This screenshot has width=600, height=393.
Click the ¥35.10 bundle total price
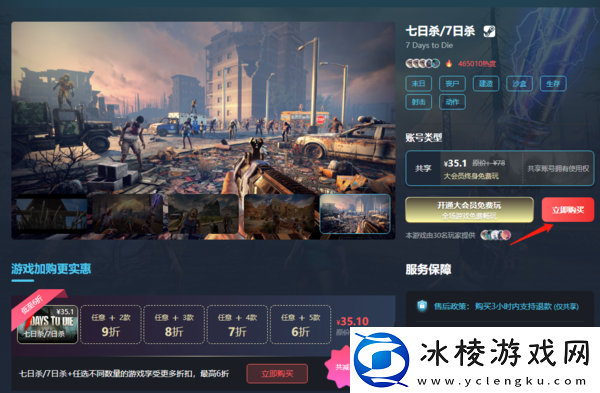point(352,321)
